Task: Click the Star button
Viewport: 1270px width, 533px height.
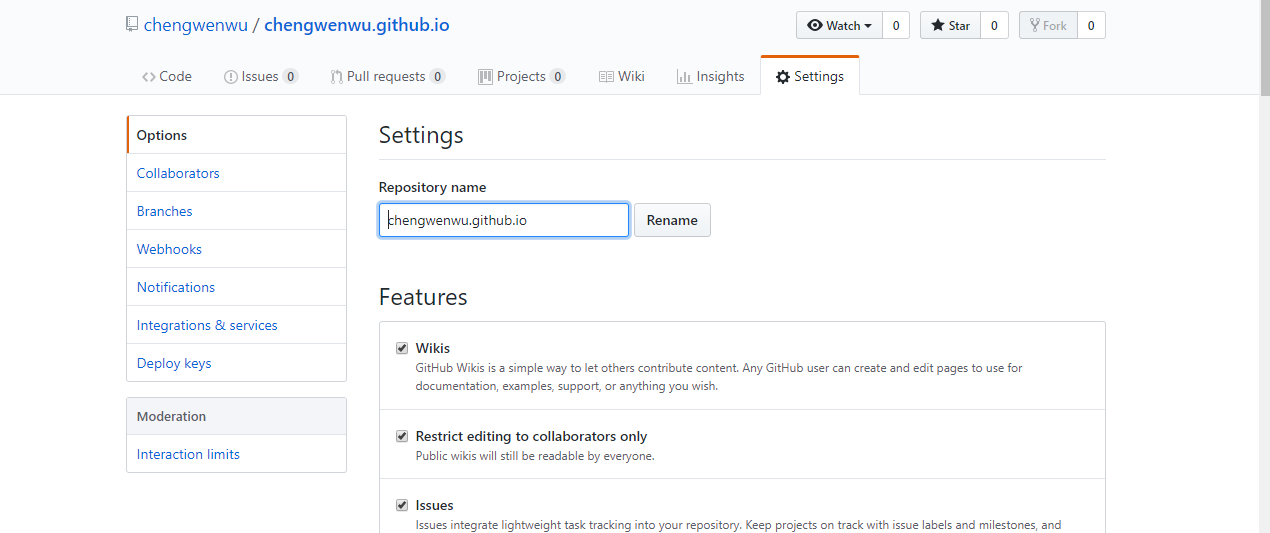Action: [x=950, y=26]
